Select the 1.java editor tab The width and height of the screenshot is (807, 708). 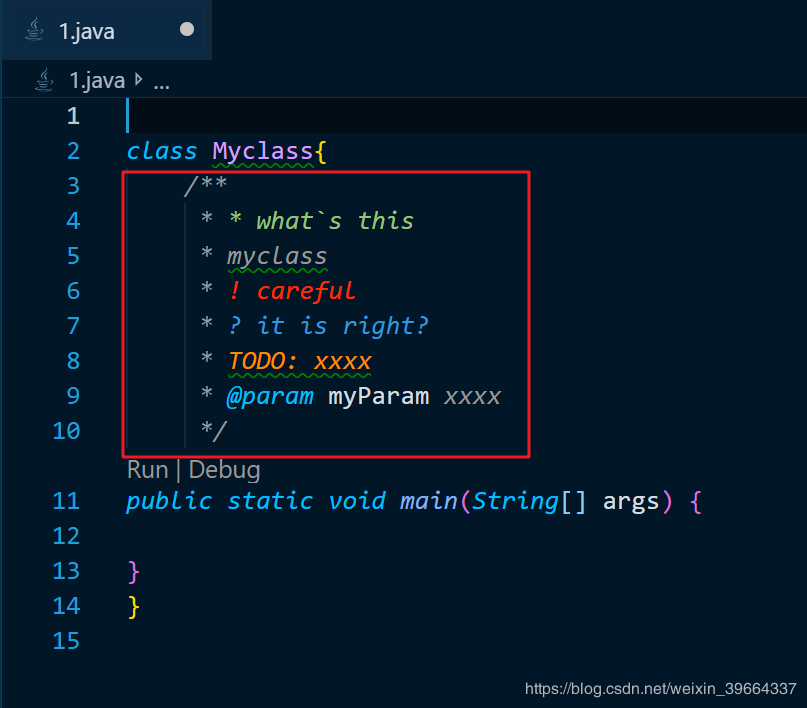(x=87, y=31)
